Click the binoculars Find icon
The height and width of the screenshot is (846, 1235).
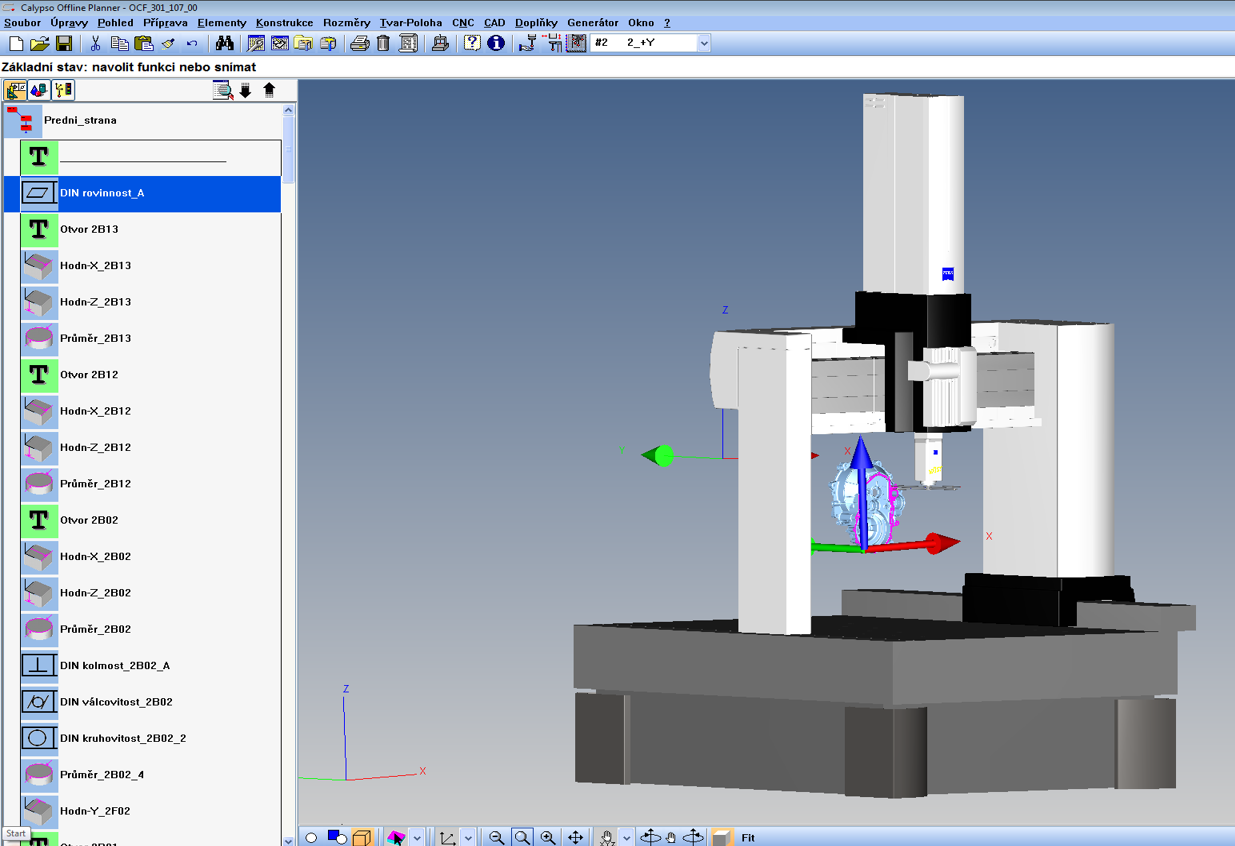click(x=225, y=43)
